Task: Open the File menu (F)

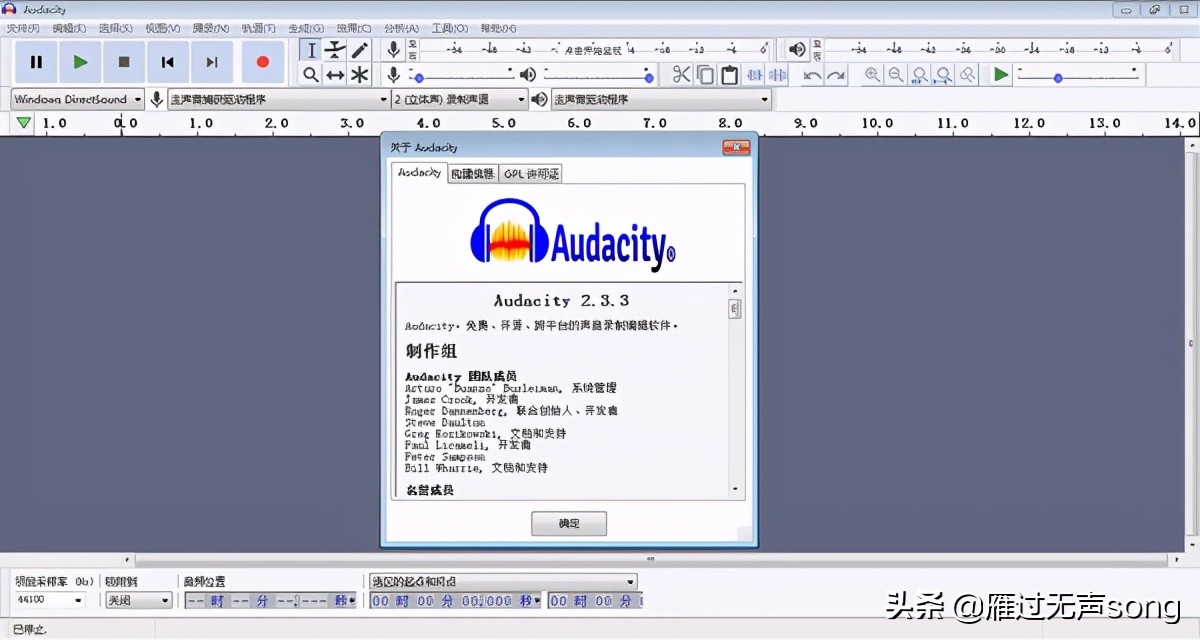Action: [22, 28]
